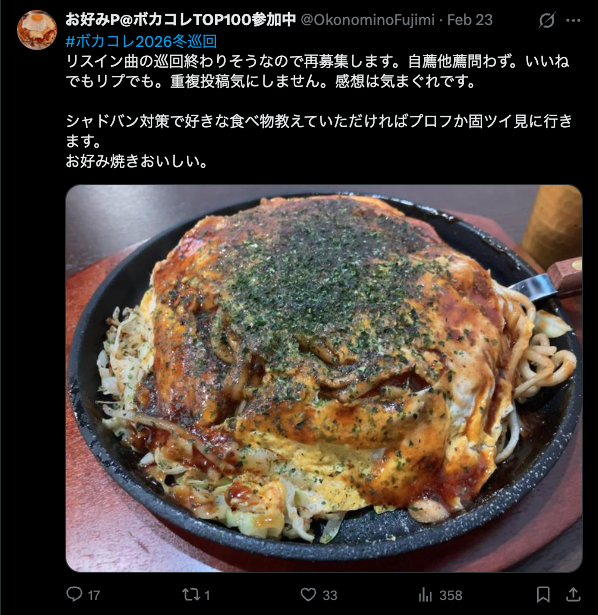Open the share upload arrow icon
The height and width of the screenshot is (615, 598).
573,594
